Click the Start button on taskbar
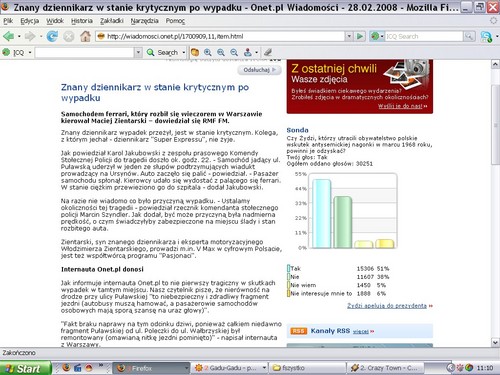Viewport: 500px width, 375px height. point(26,368)
